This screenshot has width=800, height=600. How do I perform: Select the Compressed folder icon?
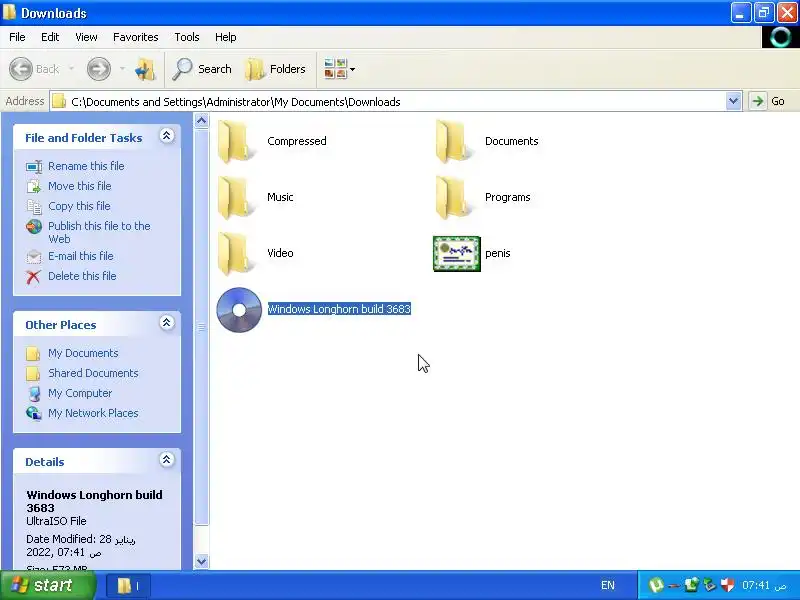236,142
